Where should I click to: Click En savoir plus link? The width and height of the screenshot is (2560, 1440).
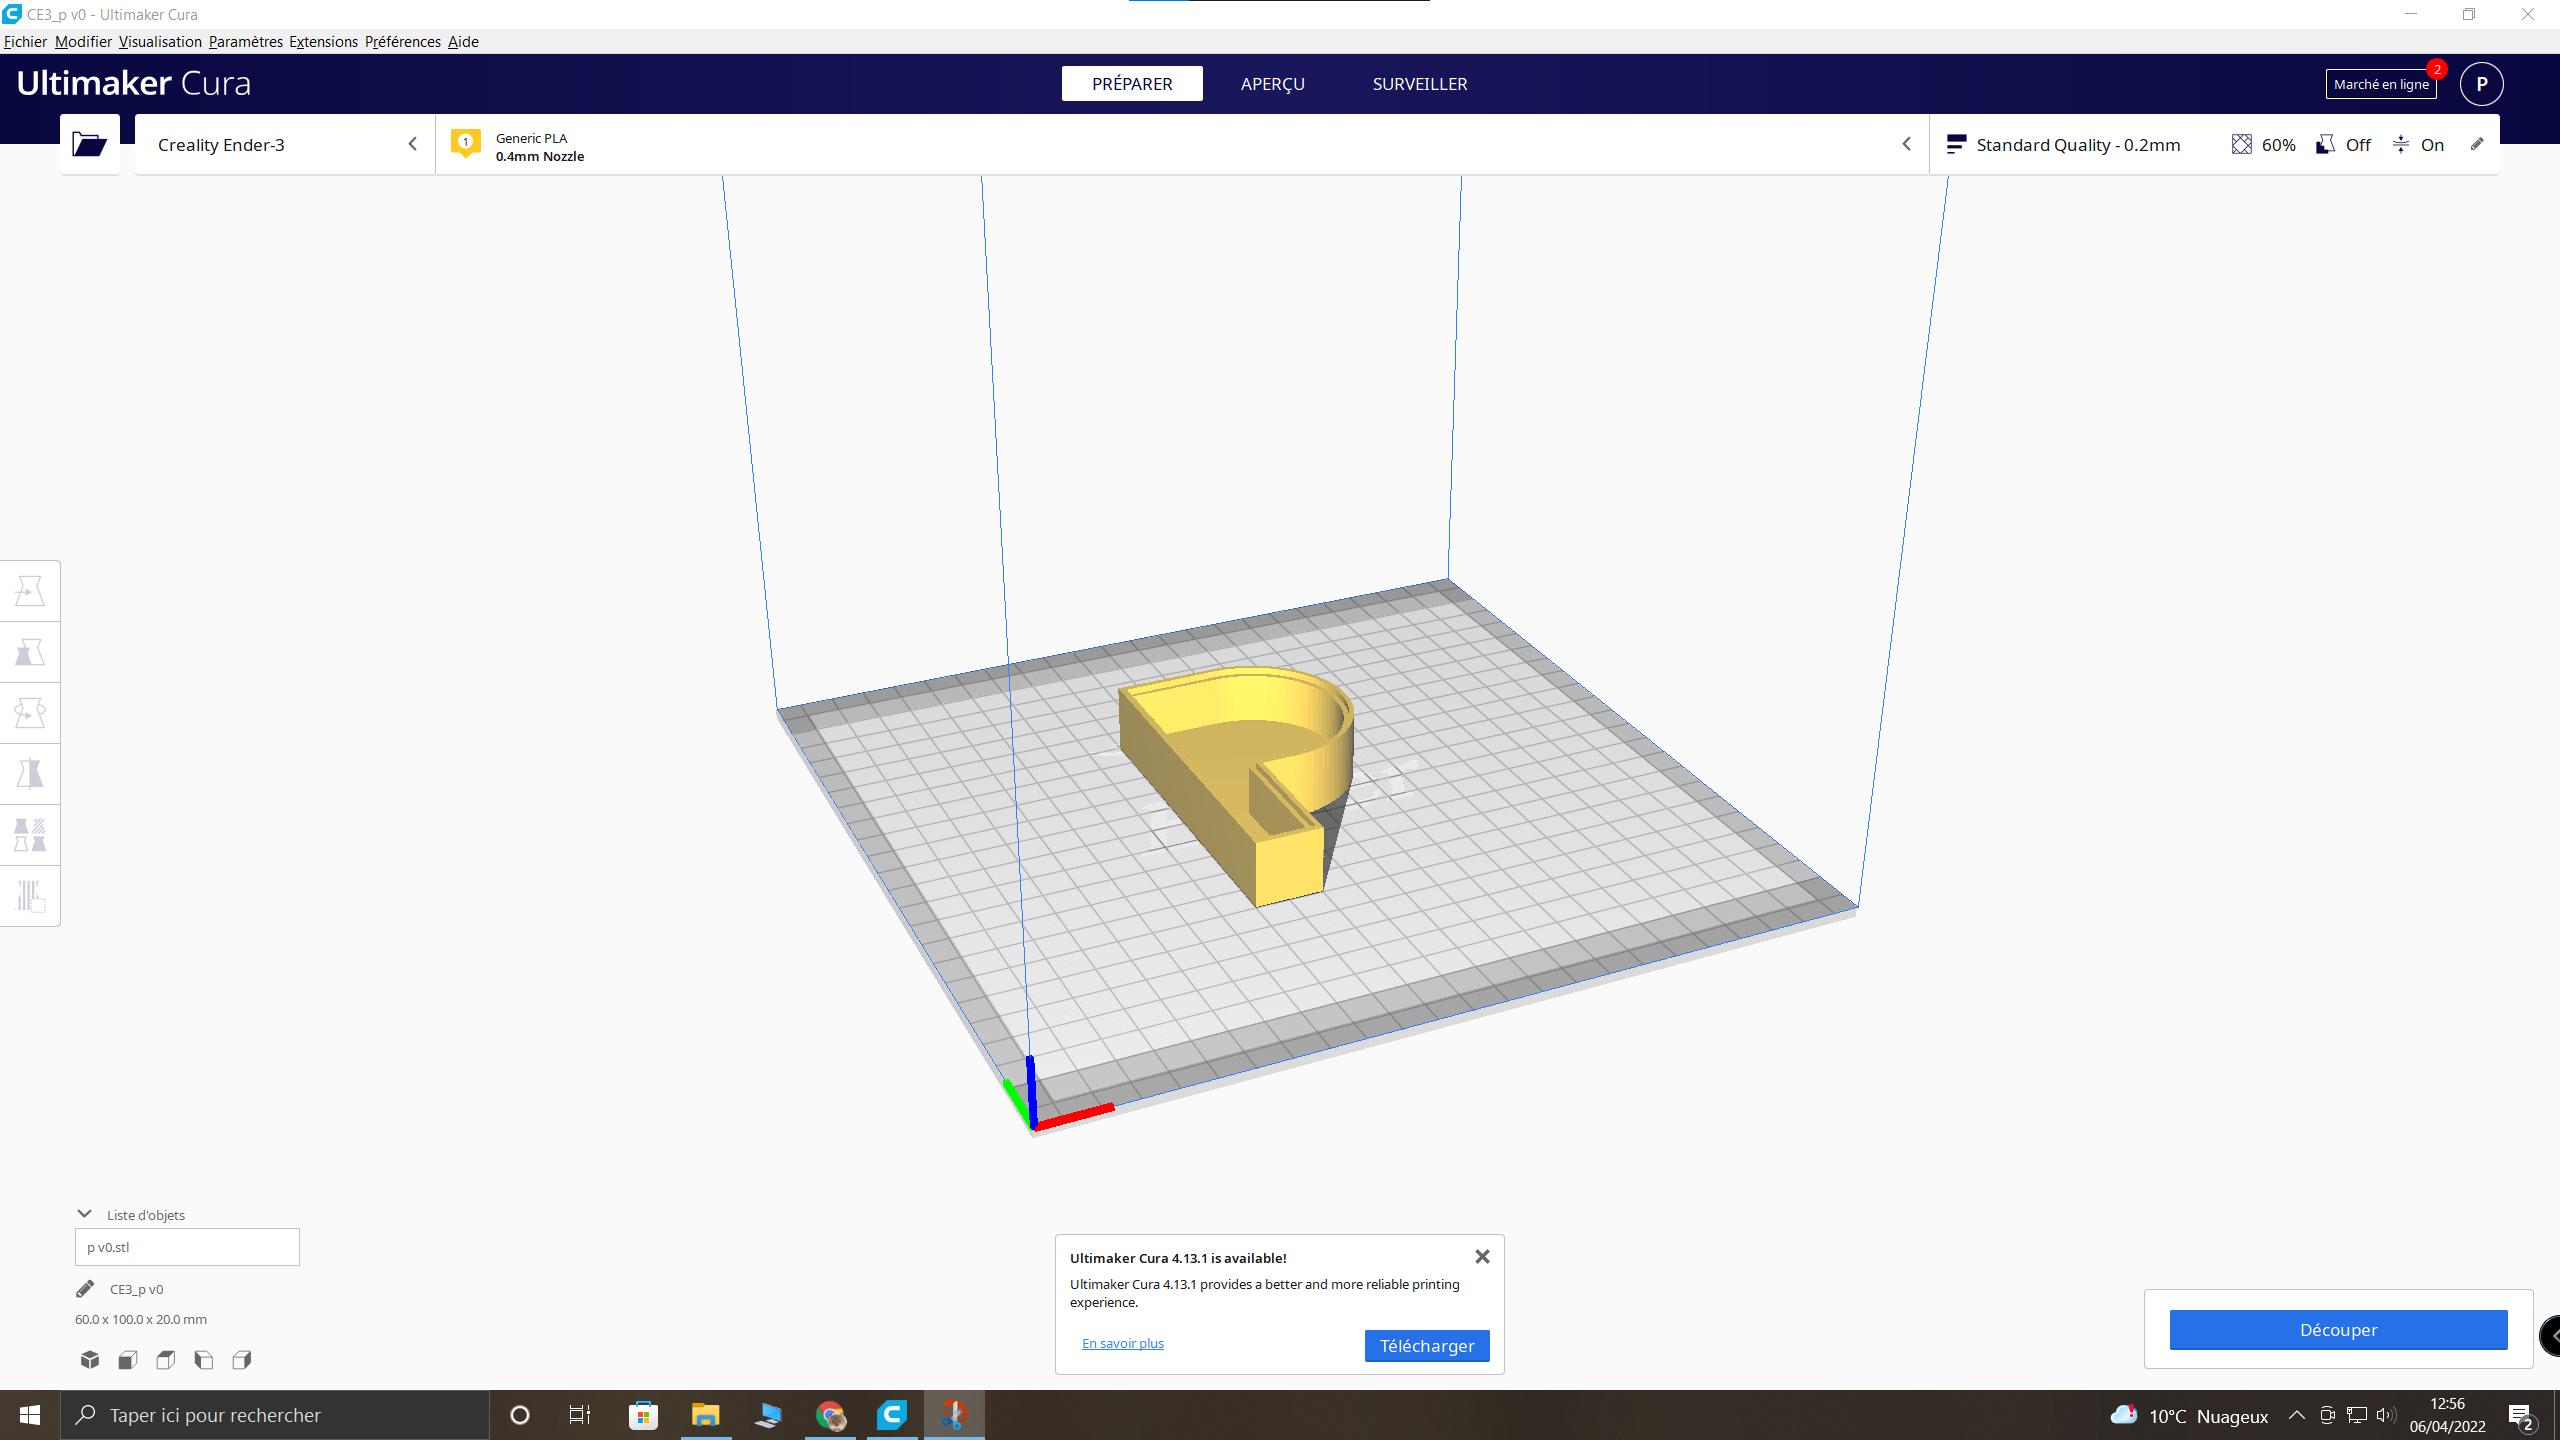(x=1122, y=1343)
